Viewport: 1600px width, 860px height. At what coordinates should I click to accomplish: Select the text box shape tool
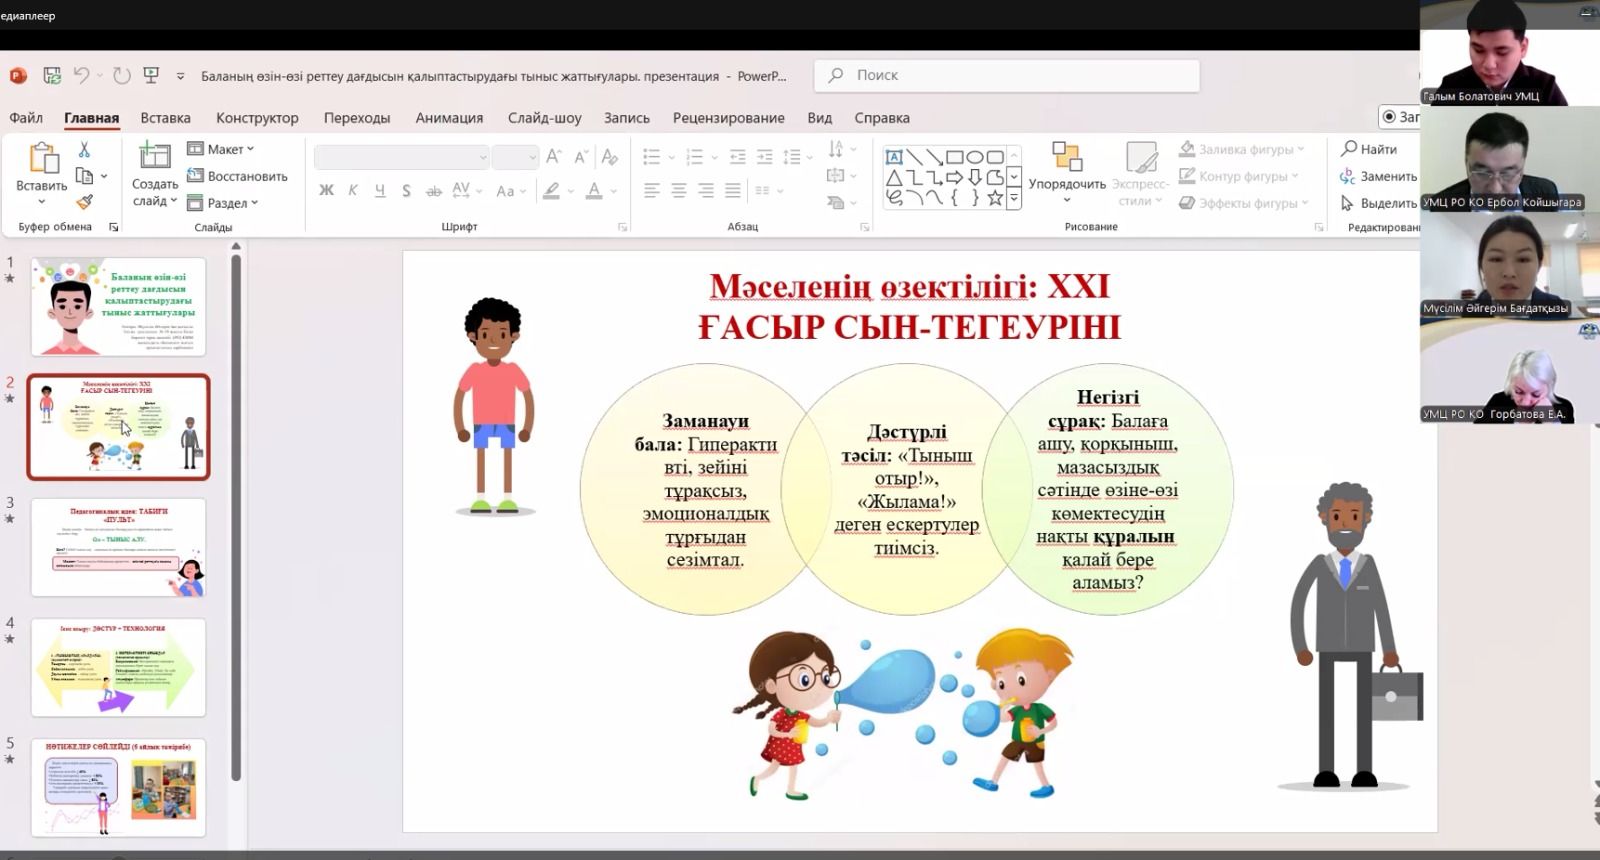[894, 157]
